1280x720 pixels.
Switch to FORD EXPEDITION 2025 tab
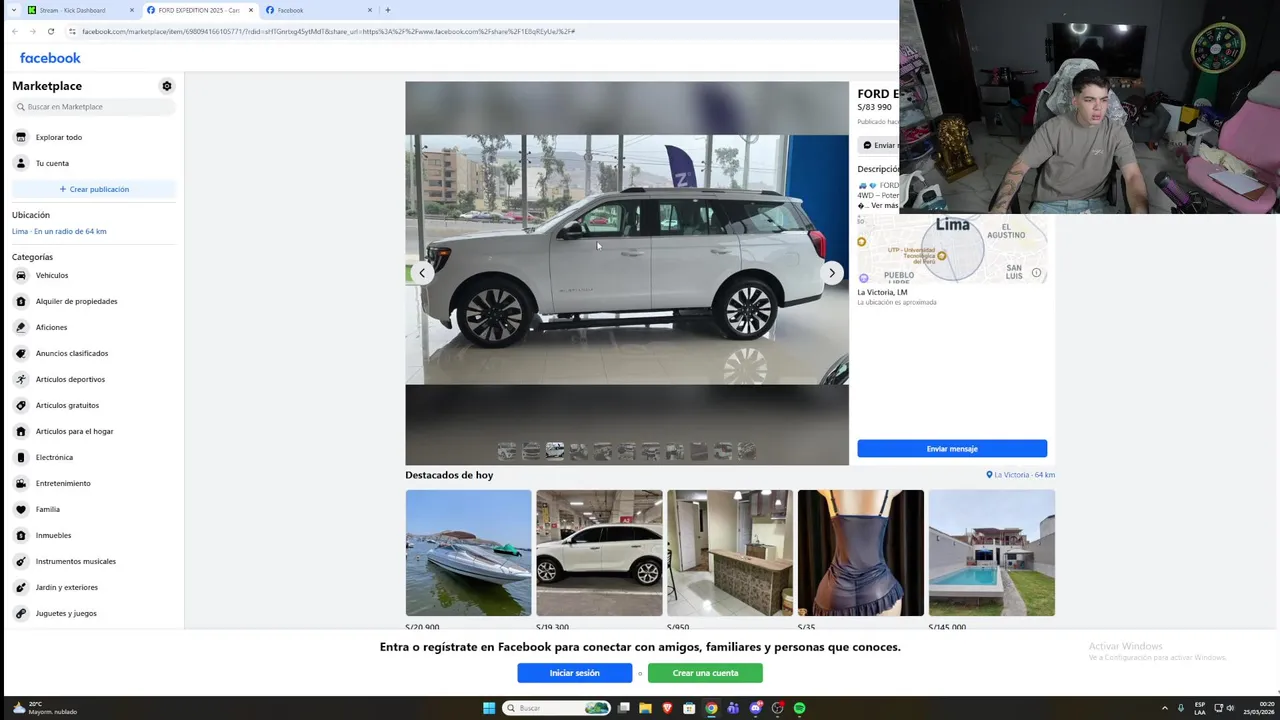pos(198,10)
